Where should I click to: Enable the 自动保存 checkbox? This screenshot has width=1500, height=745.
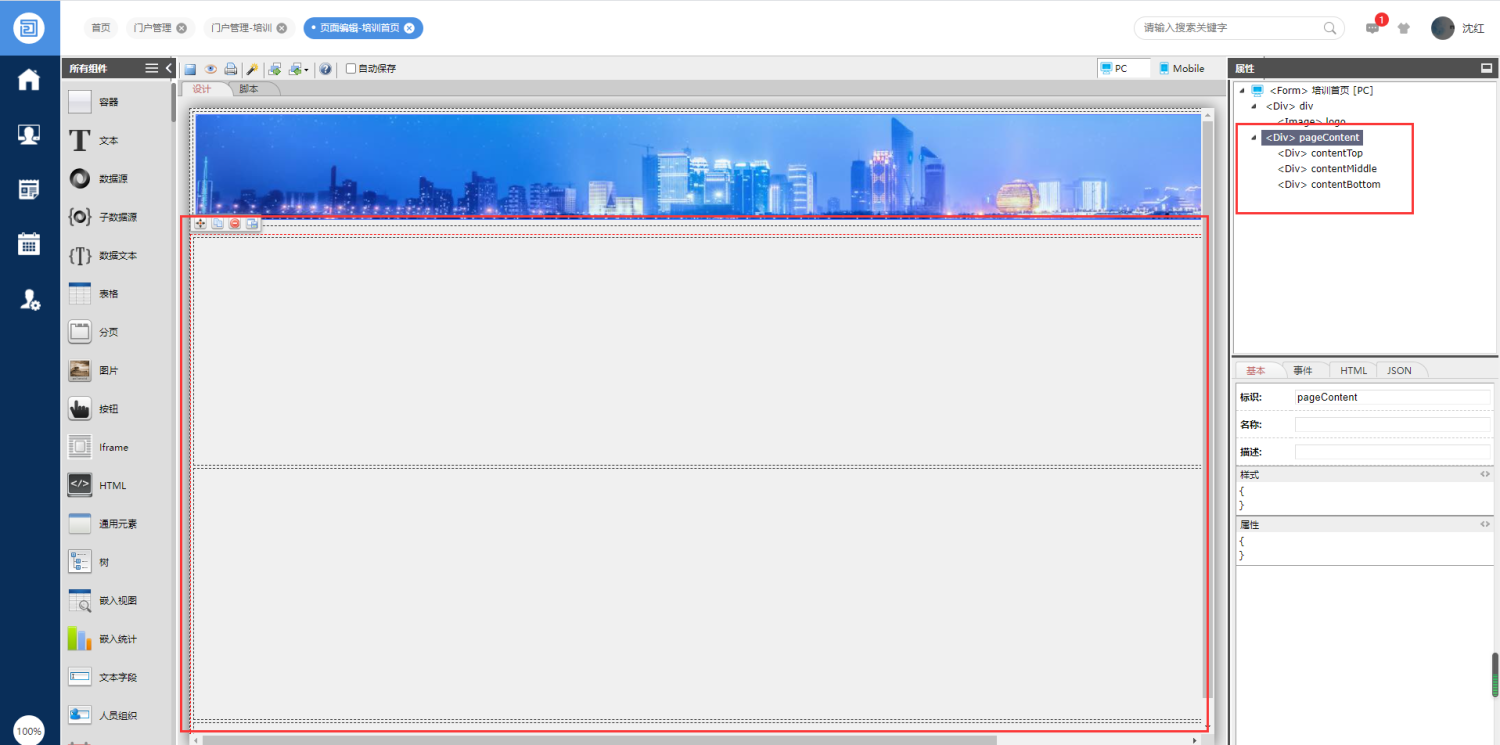[351, 69]
